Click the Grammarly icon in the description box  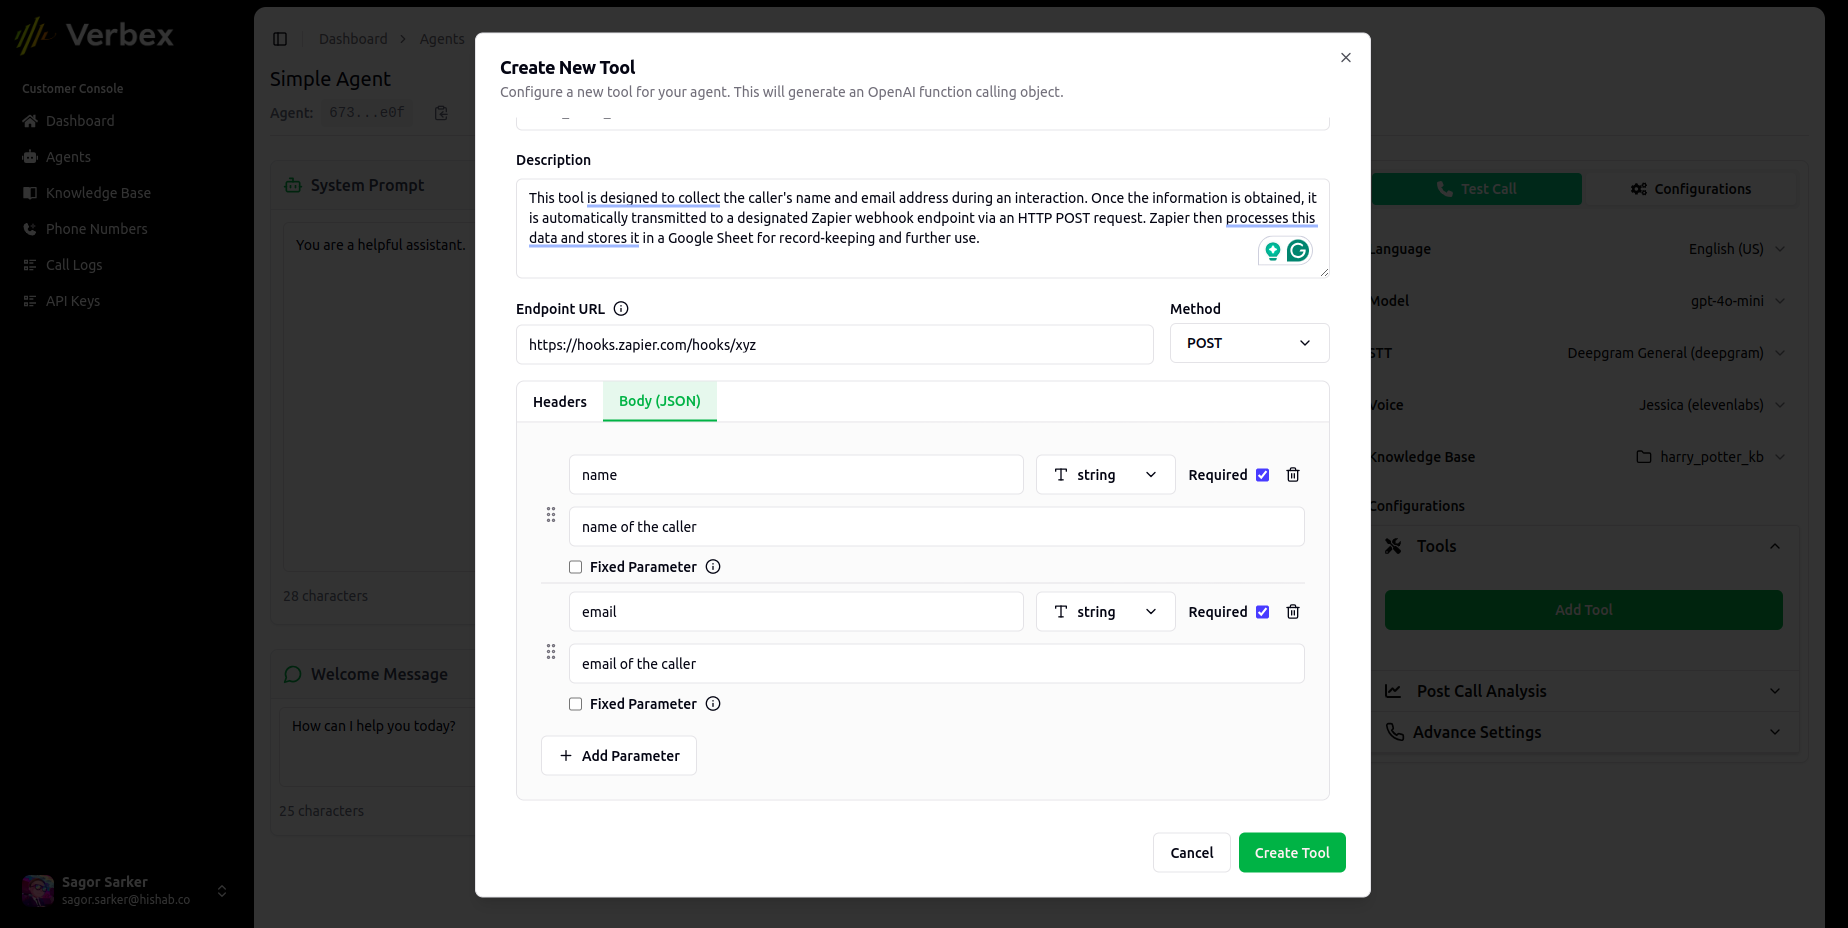(x=1298, y=251)
